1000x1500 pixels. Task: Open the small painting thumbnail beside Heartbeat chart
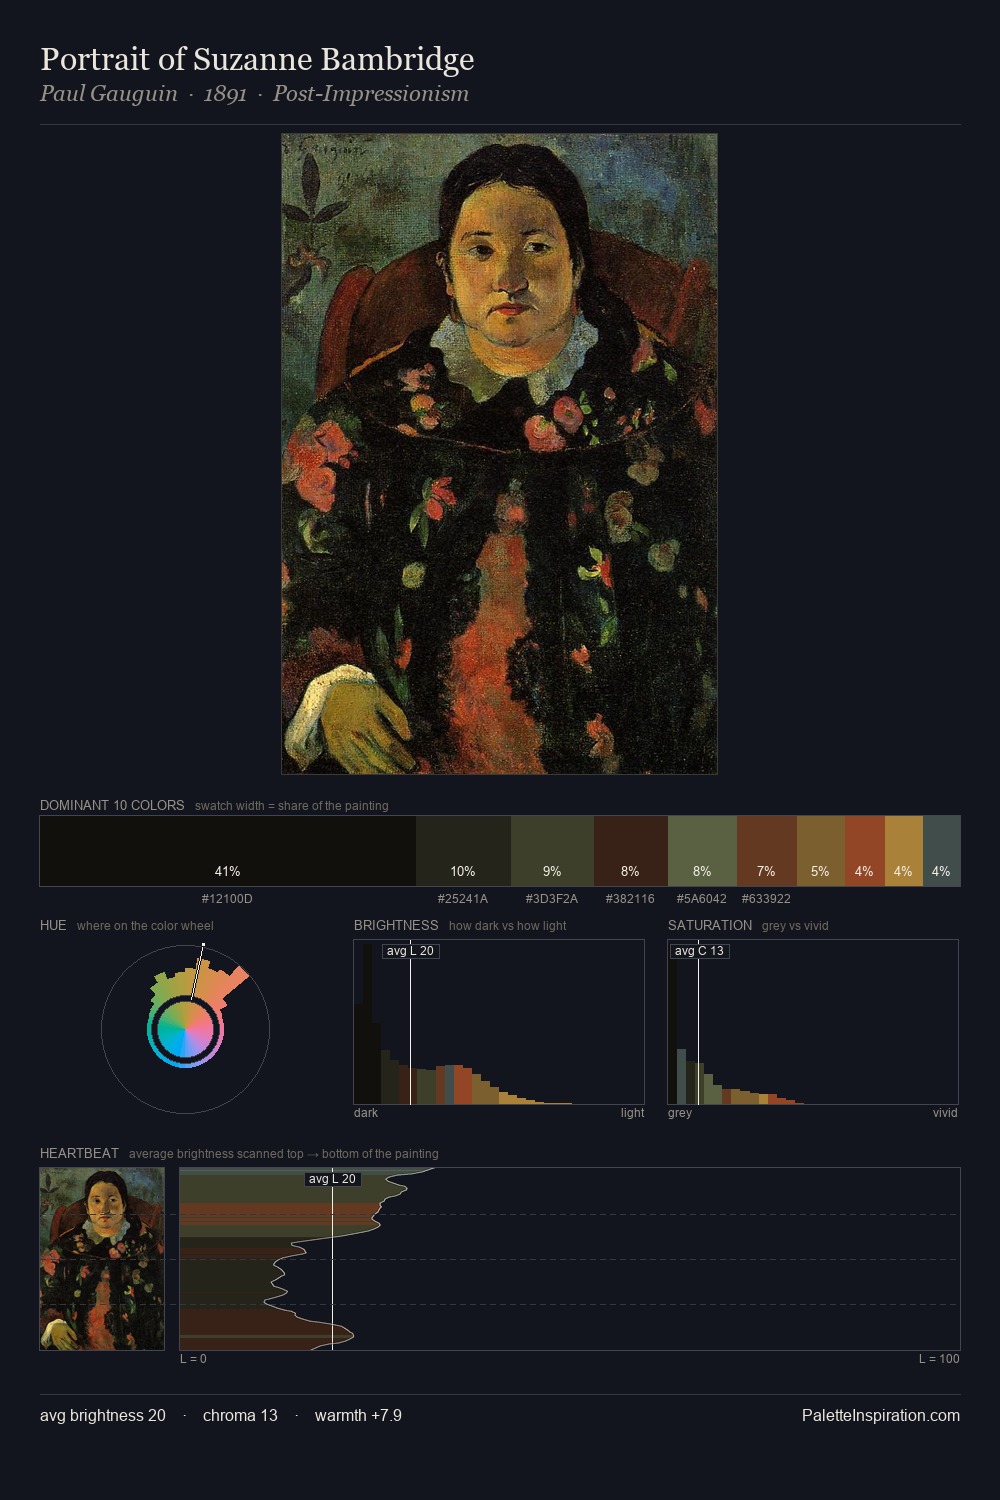pos(102,1259)
